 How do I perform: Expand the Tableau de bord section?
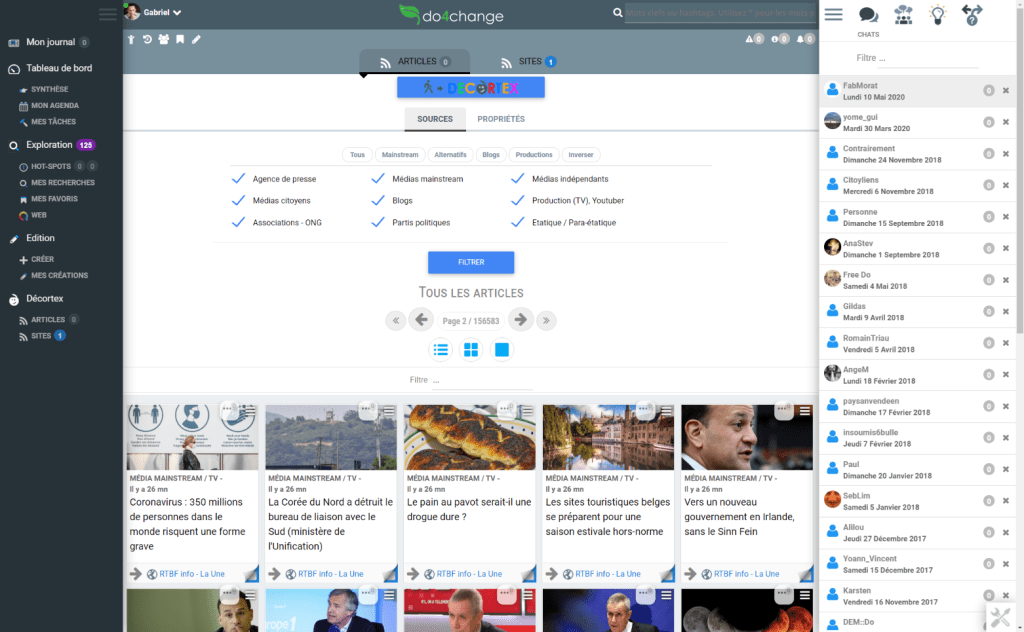pos(60,69)
